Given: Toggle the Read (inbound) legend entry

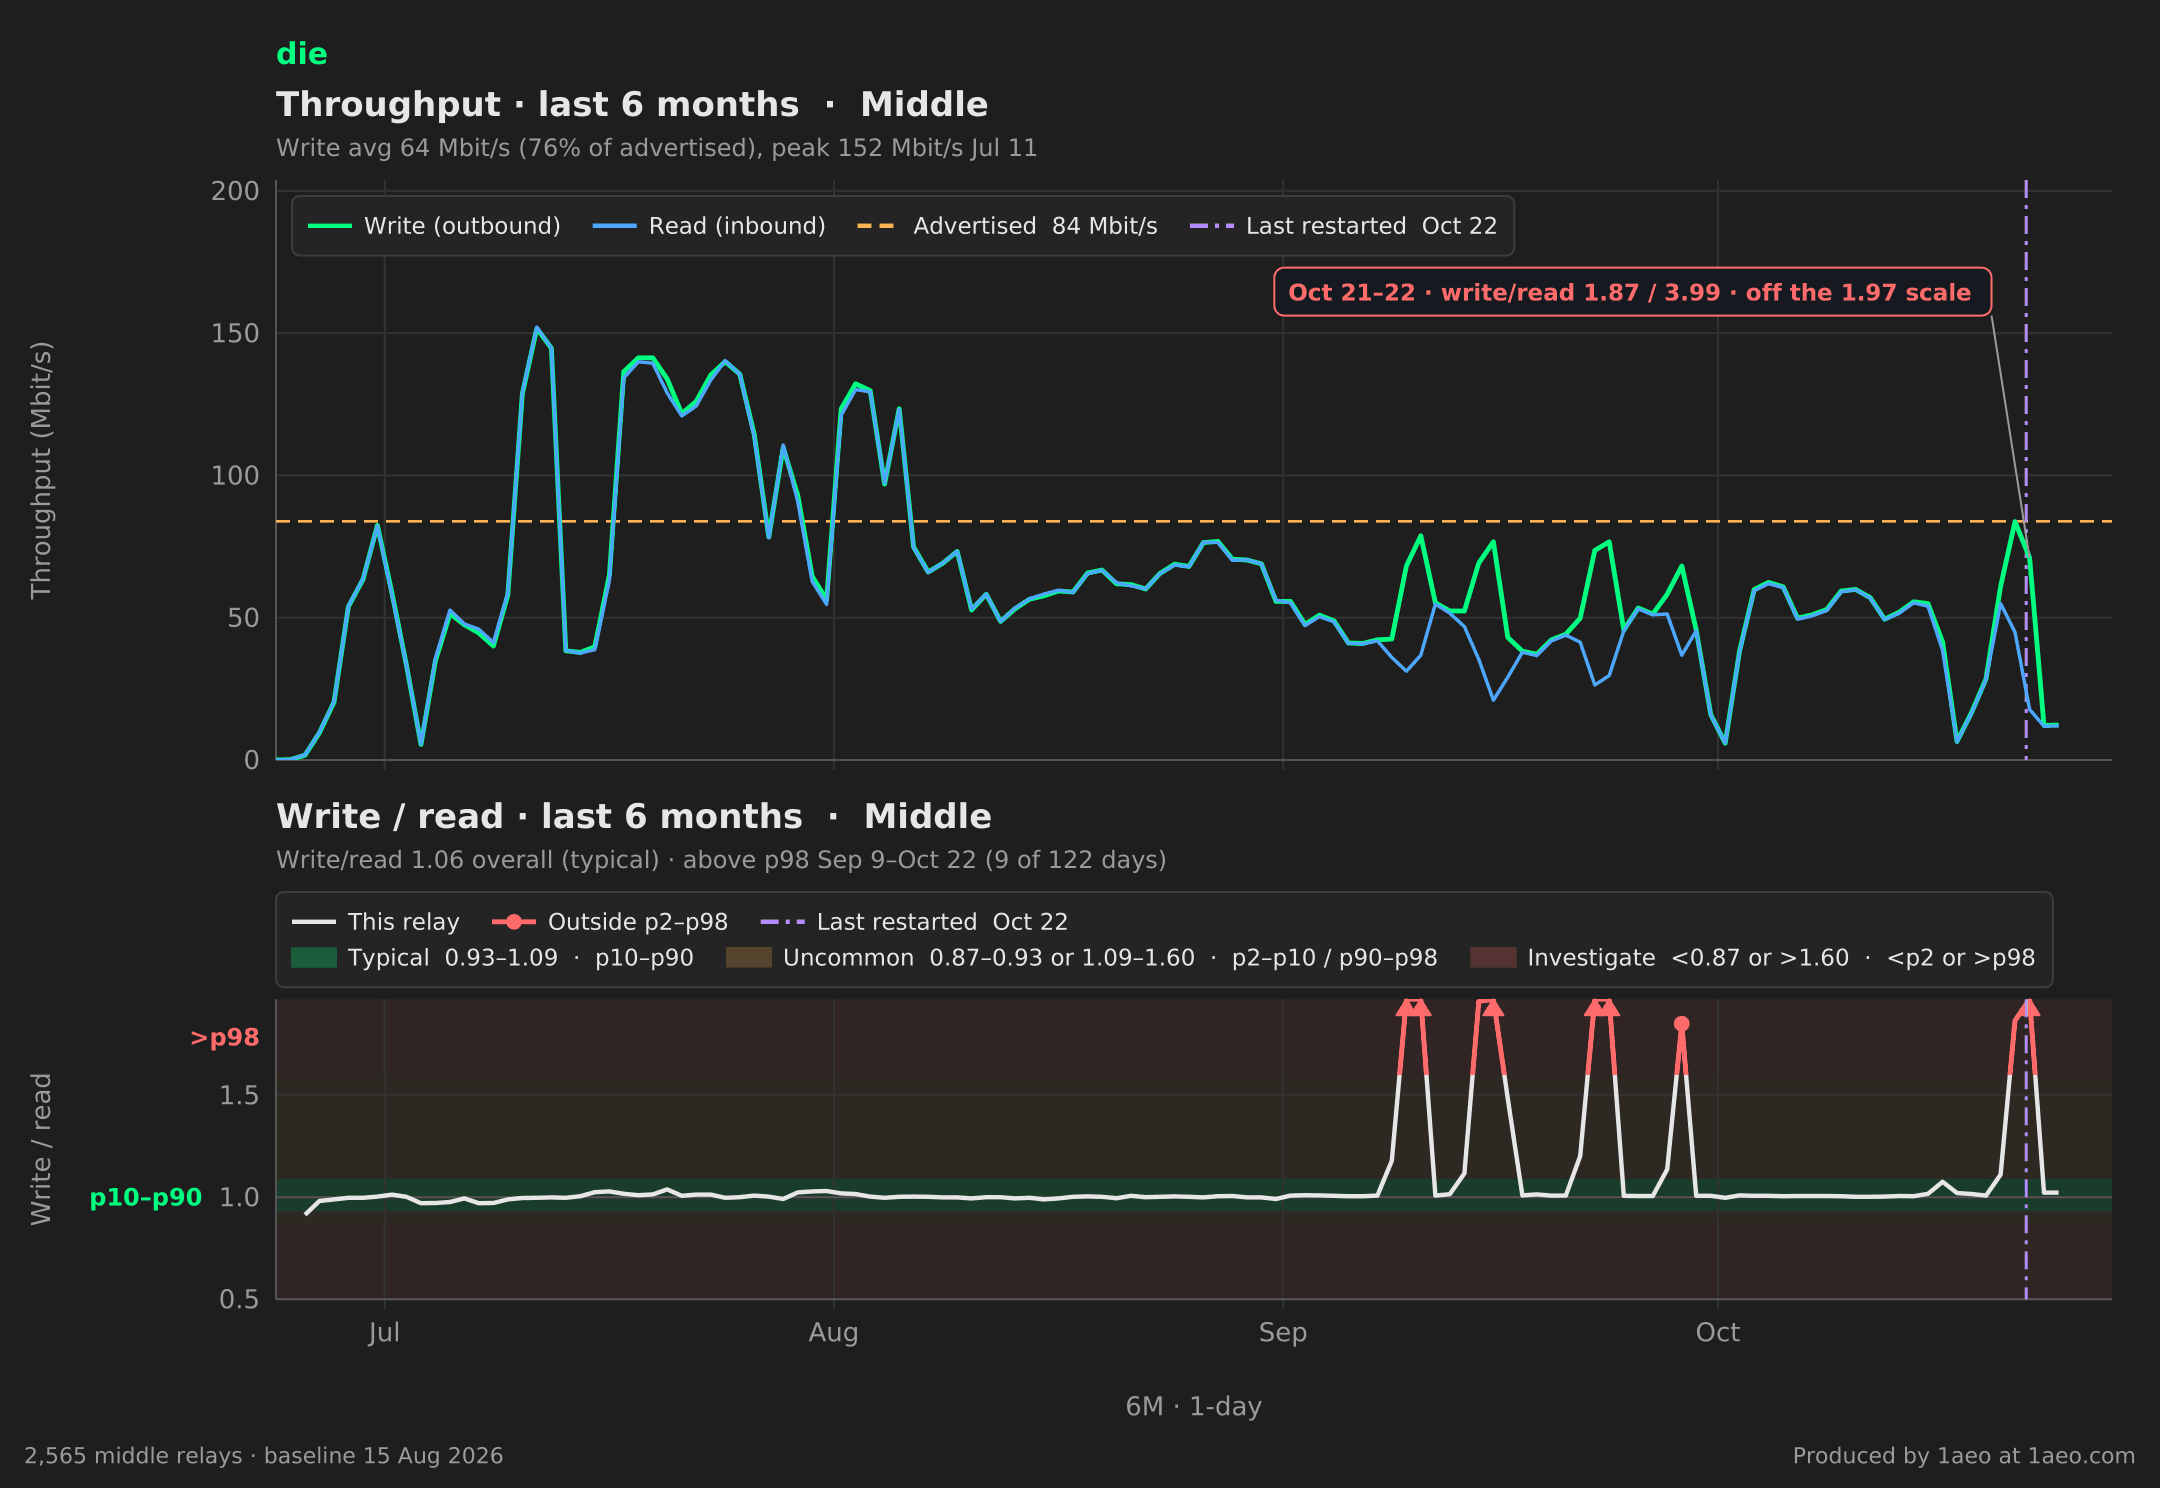Looking at the screenshot, I should coord(709,226).
